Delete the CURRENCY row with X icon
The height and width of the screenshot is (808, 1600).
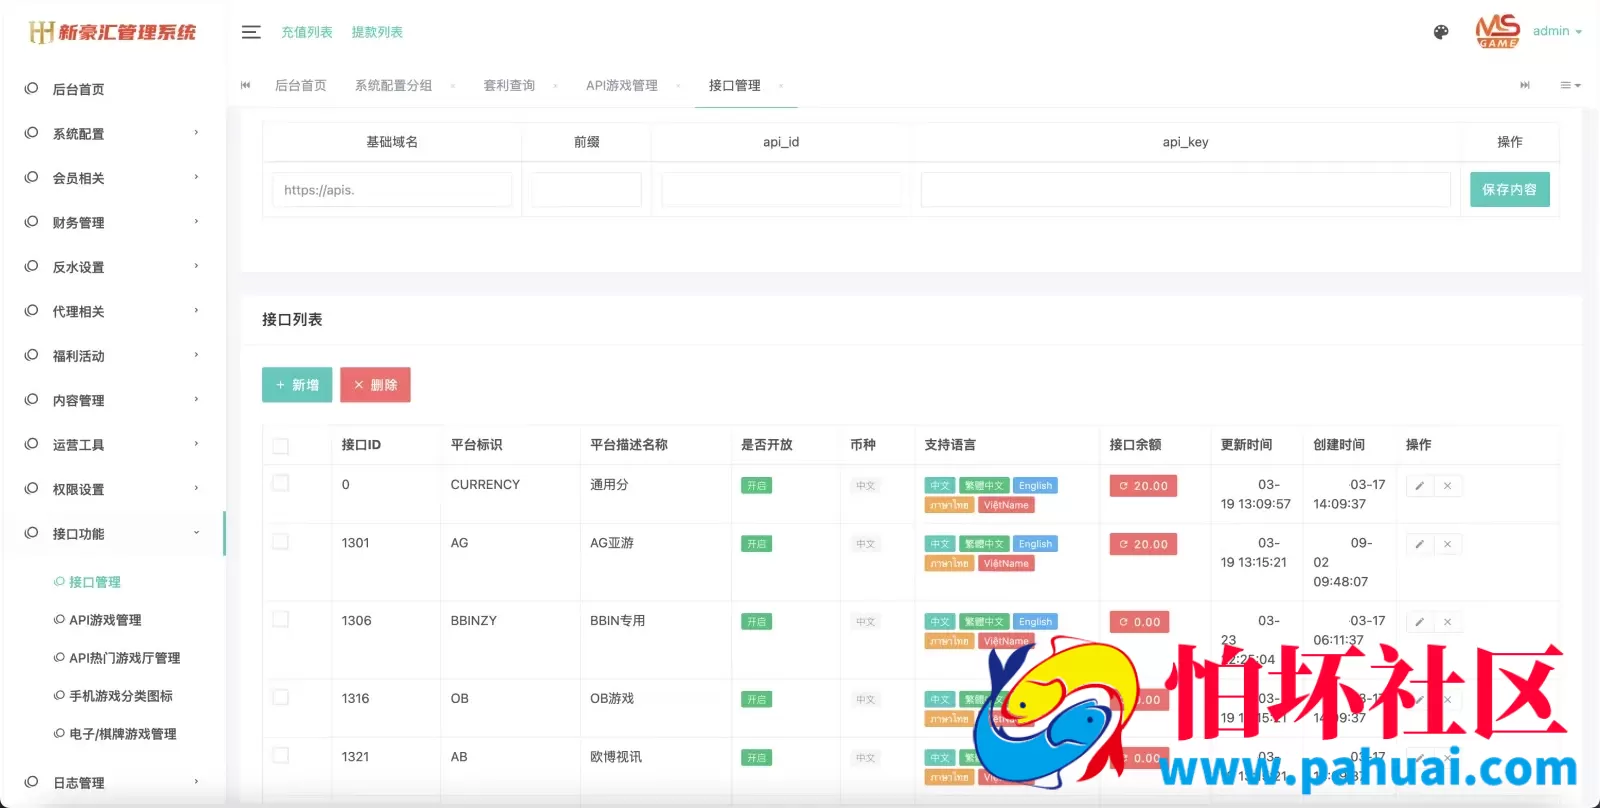coord(1447,486)
